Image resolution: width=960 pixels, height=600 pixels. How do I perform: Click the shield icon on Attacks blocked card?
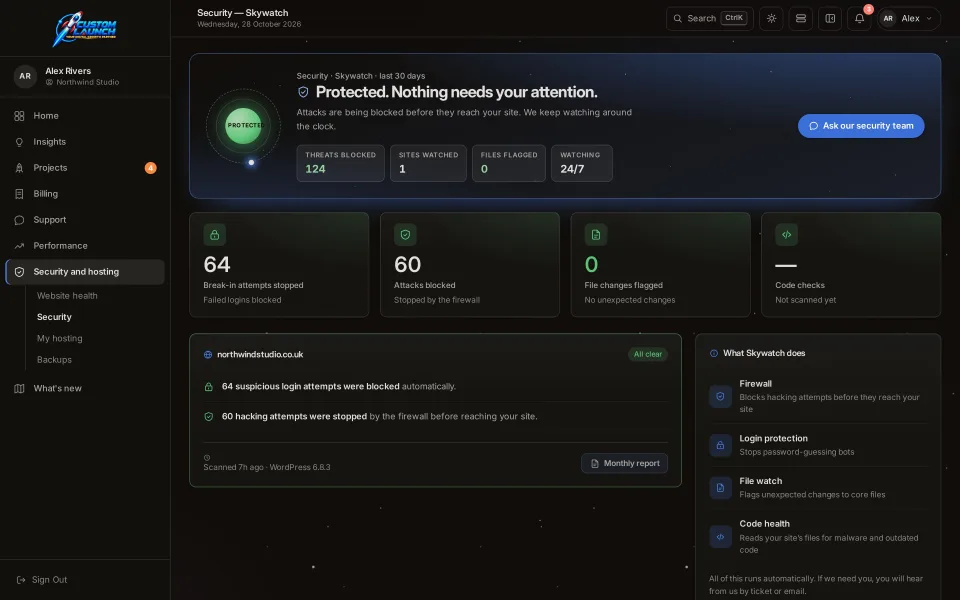click(405, 234)
